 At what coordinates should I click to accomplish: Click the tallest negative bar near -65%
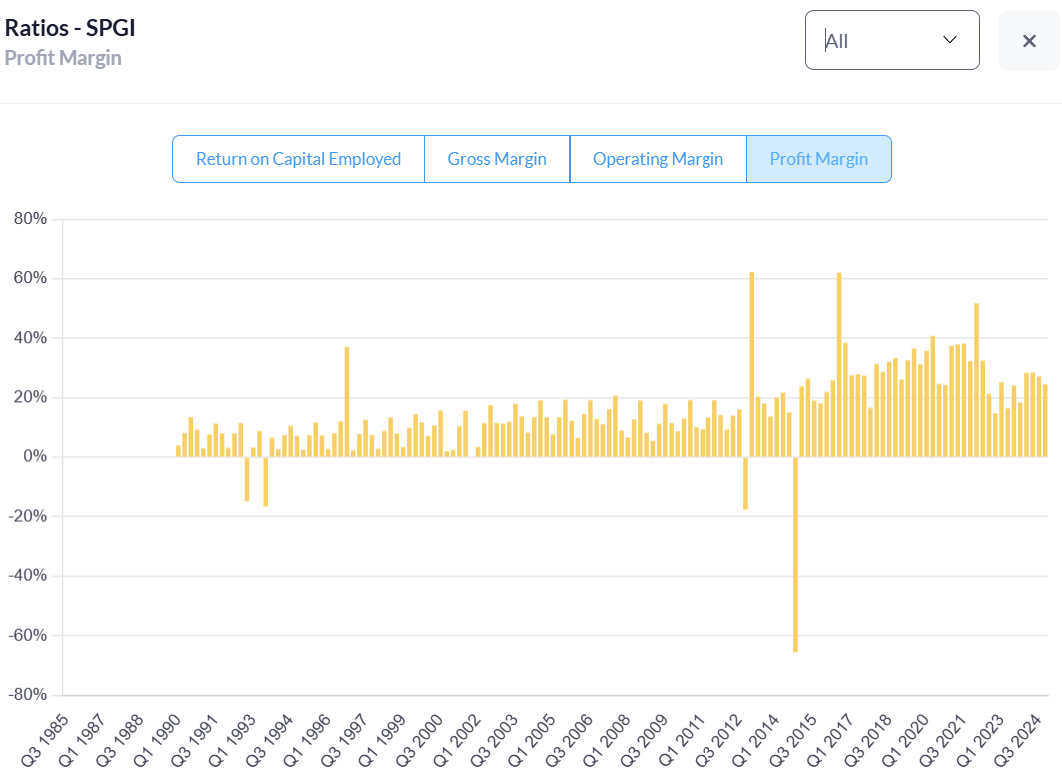click(x=795, y=554)
